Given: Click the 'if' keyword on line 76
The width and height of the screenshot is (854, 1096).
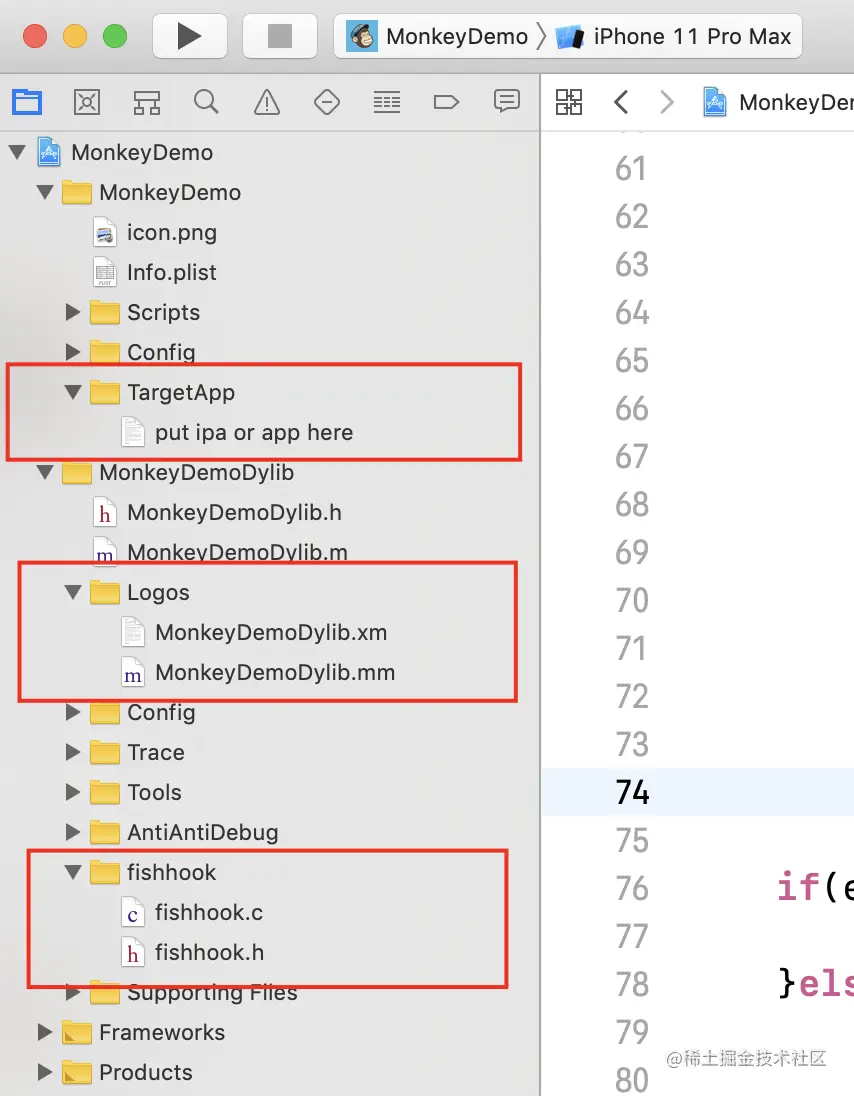Looking at the screenshot, I should 798,887.
